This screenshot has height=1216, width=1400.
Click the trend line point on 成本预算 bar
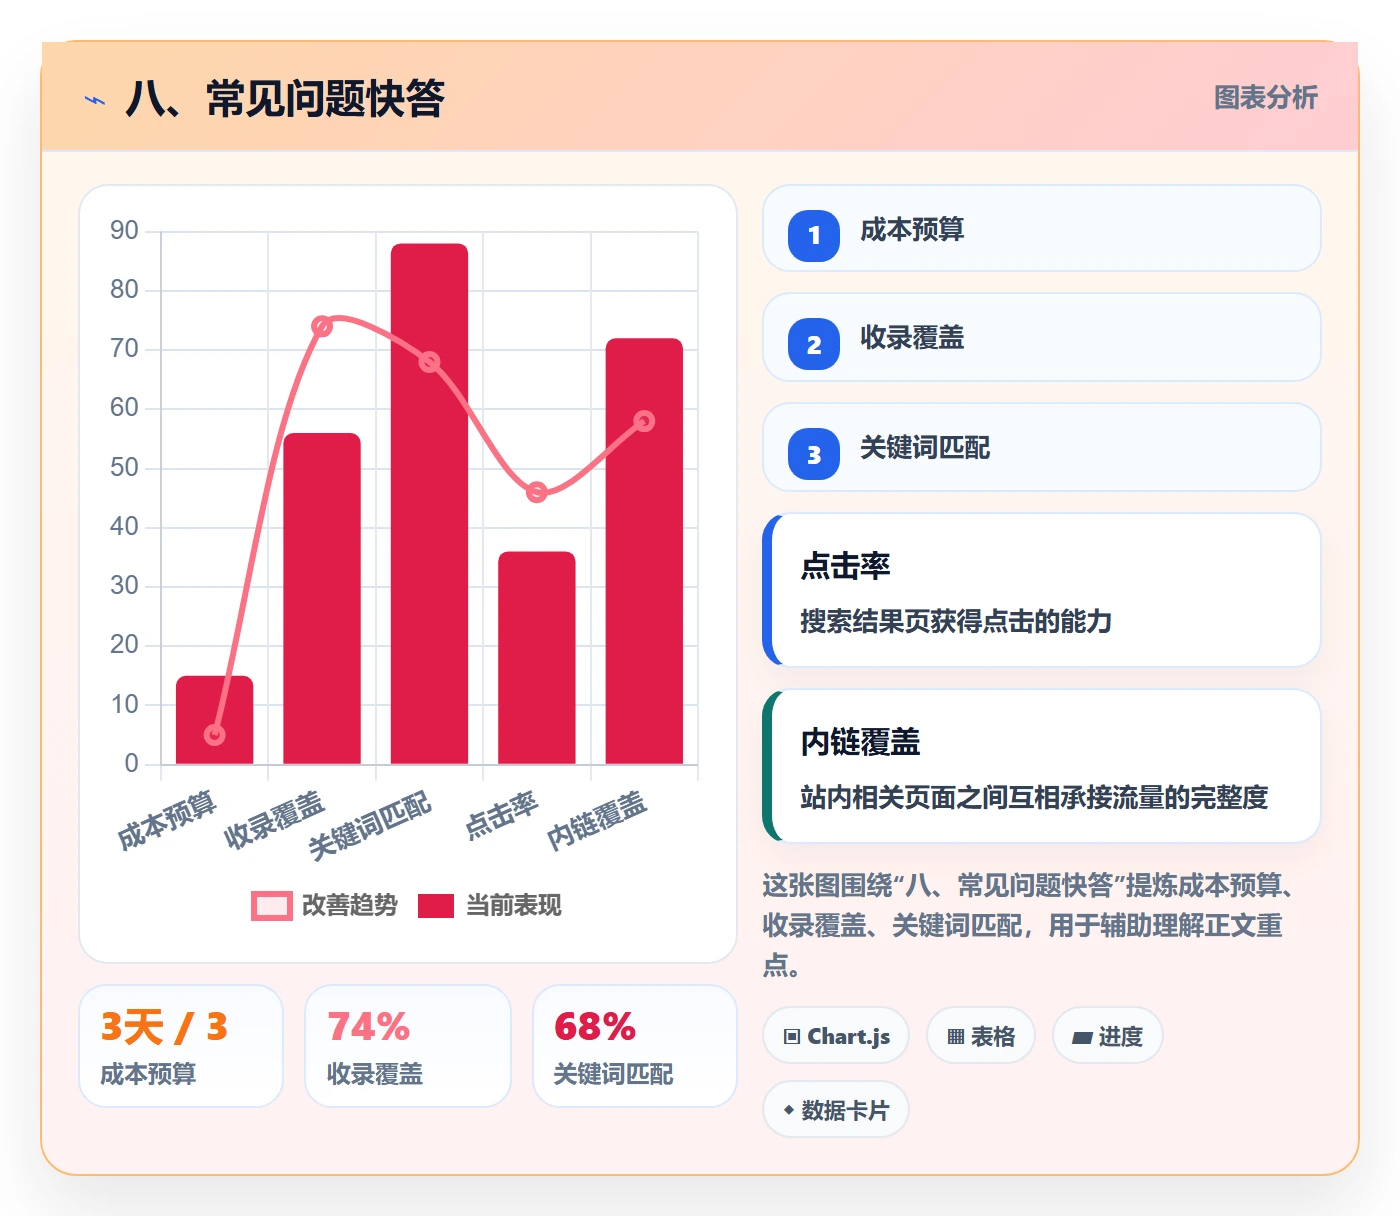click(215, 735)
